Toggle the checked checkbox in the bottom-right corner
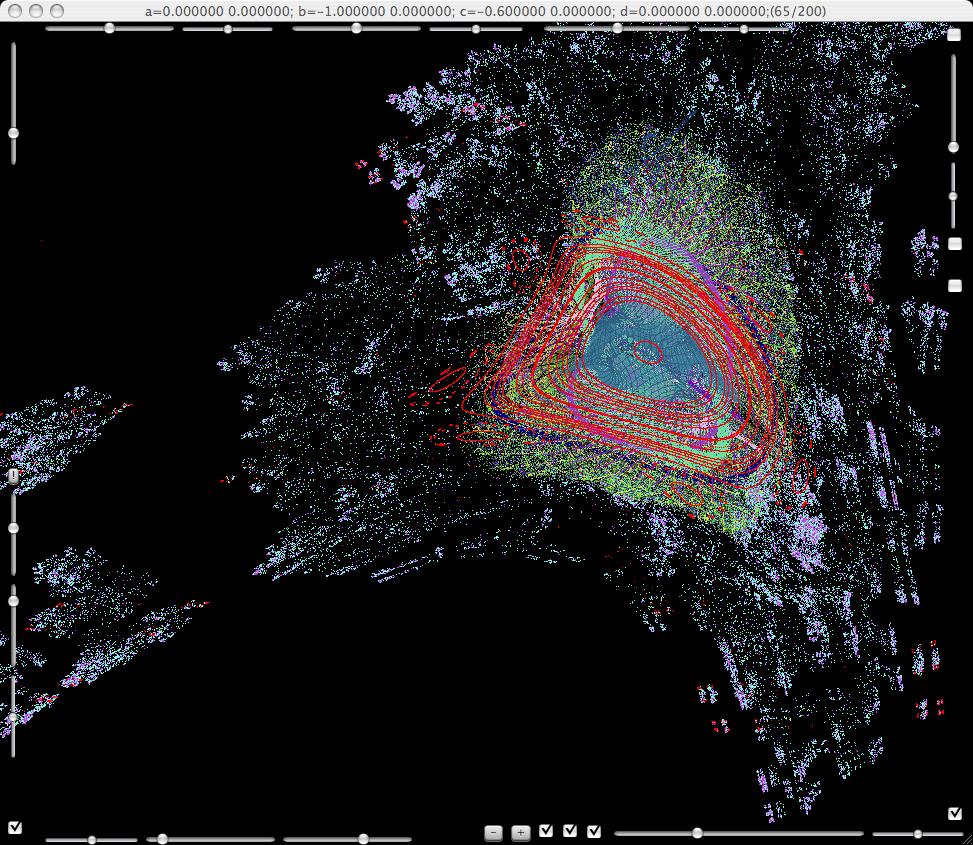 point(955,813)
